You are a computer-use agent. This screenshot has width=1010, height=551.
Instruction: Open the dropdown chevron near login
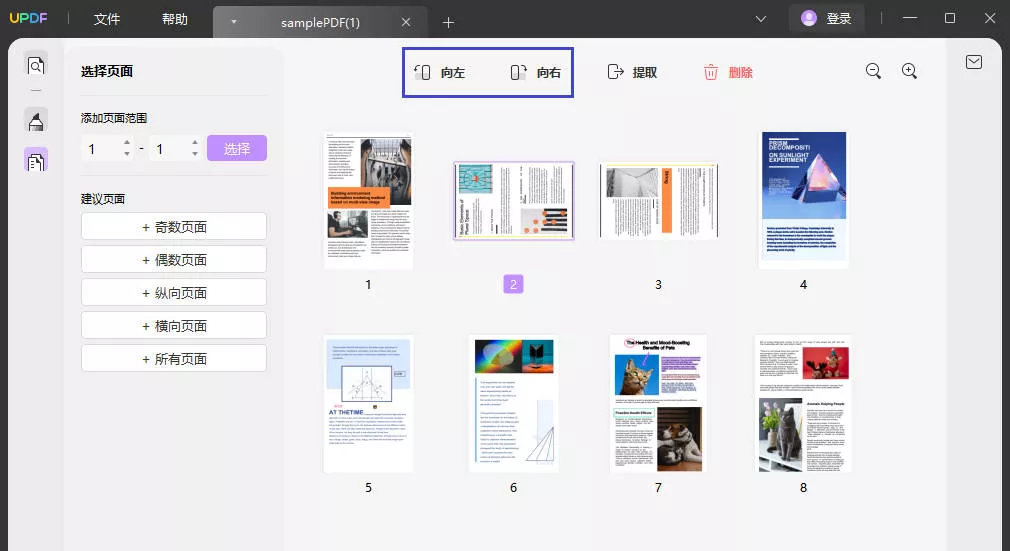(761, 18)
